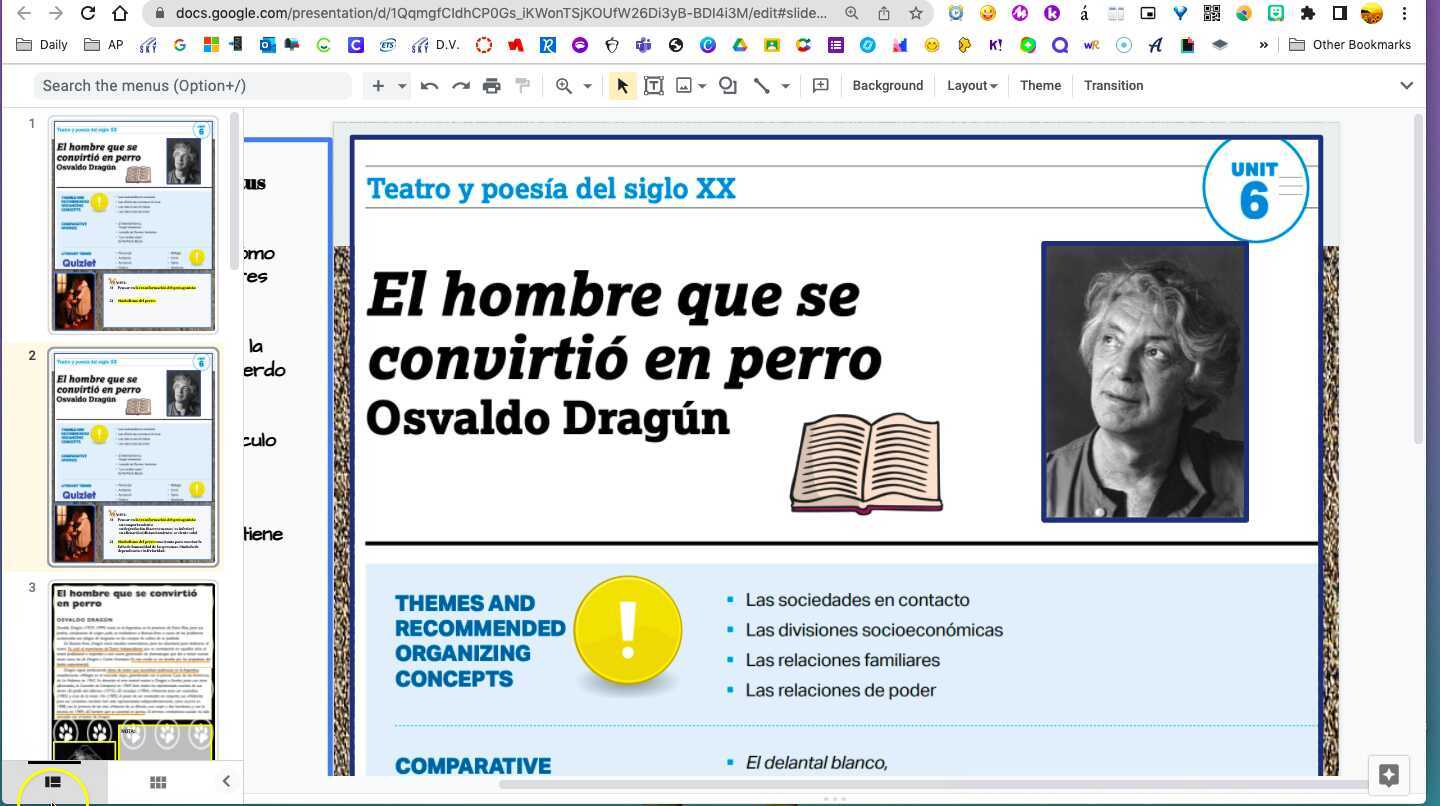Image resolution: width=1440 pixels, height=806 pixels.
Task: Open the Layout dropdown
Action: click(971, 85)
